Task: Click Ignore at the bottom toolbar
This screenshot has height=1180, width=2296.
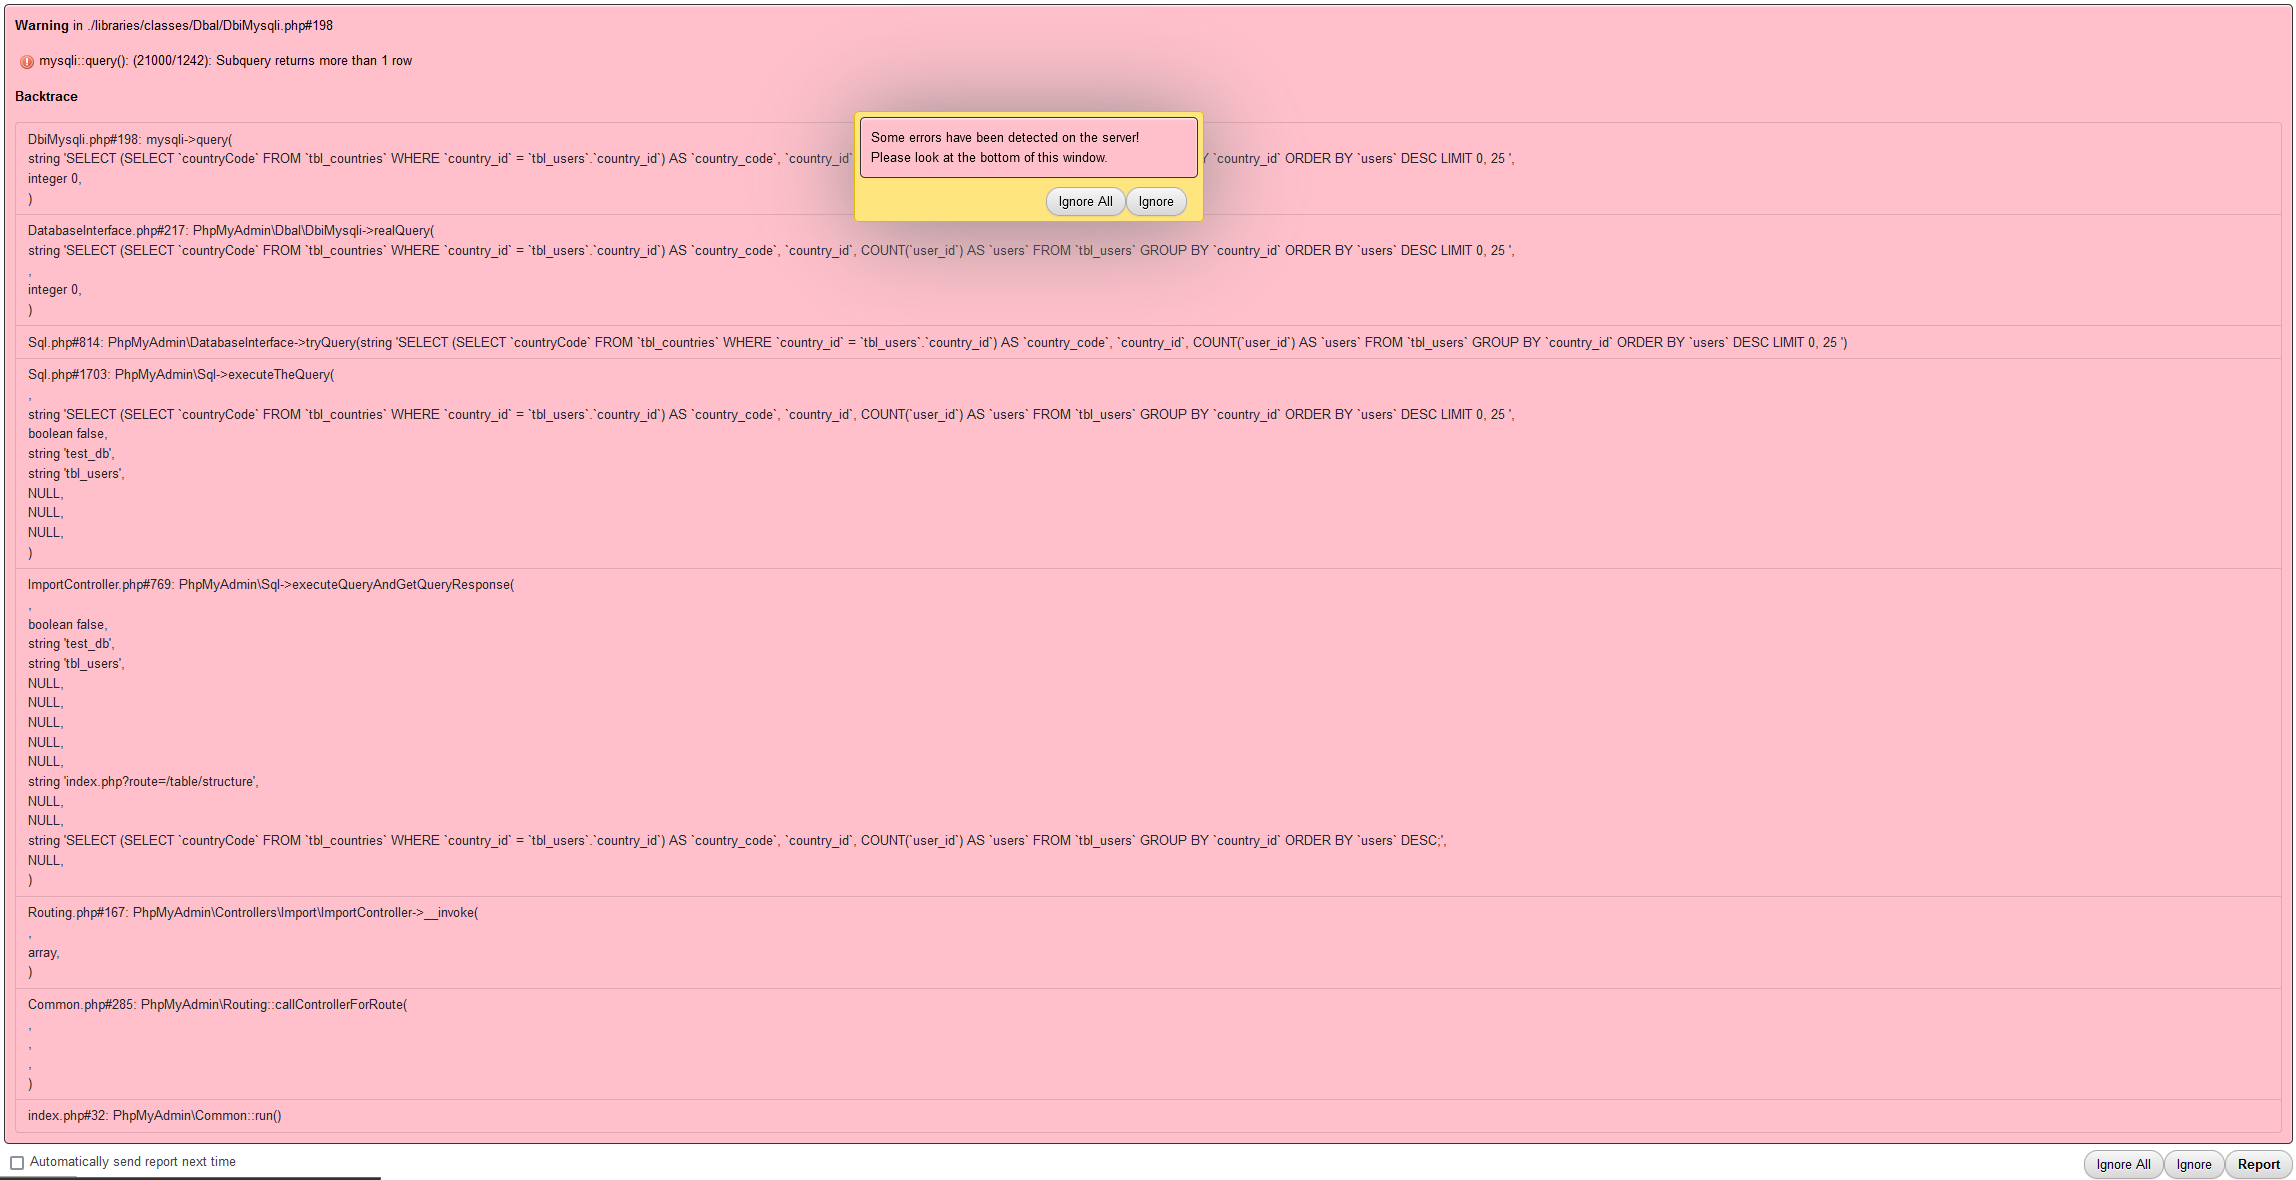Action: pyautogui.click(x=2194, y=1164)
